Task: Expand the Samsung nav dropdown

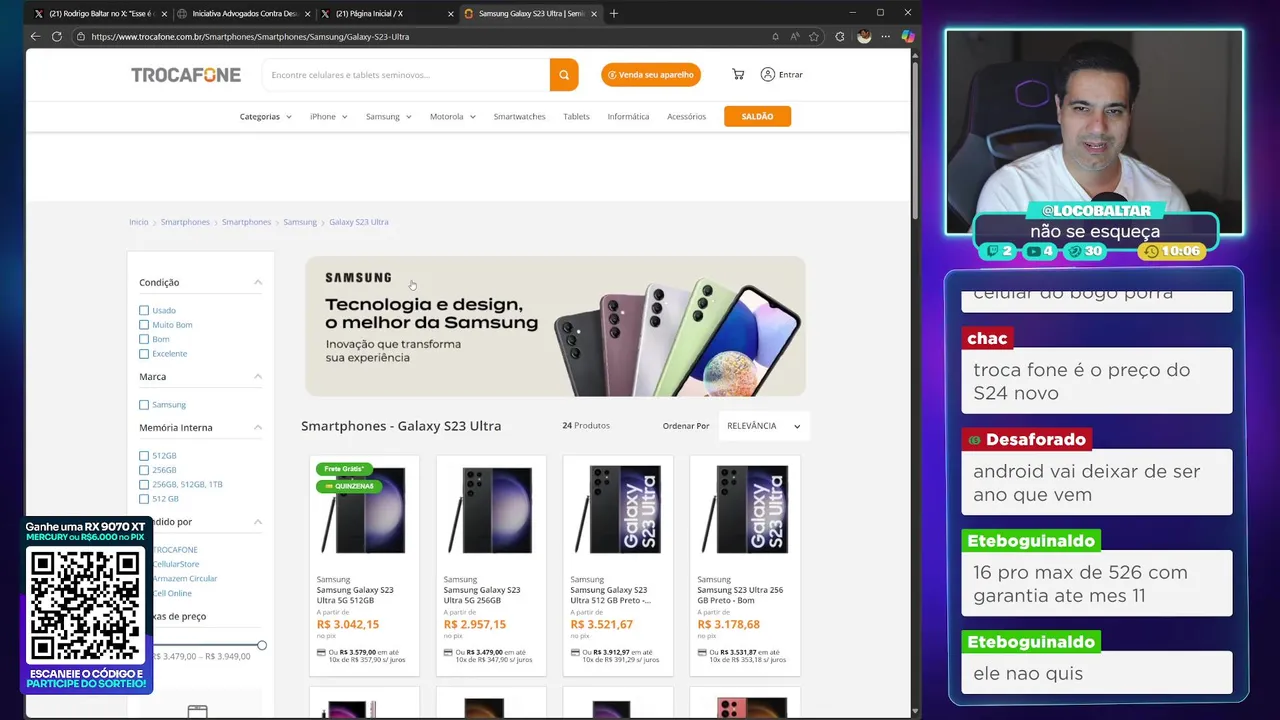Action: click(x=389, y=117)
